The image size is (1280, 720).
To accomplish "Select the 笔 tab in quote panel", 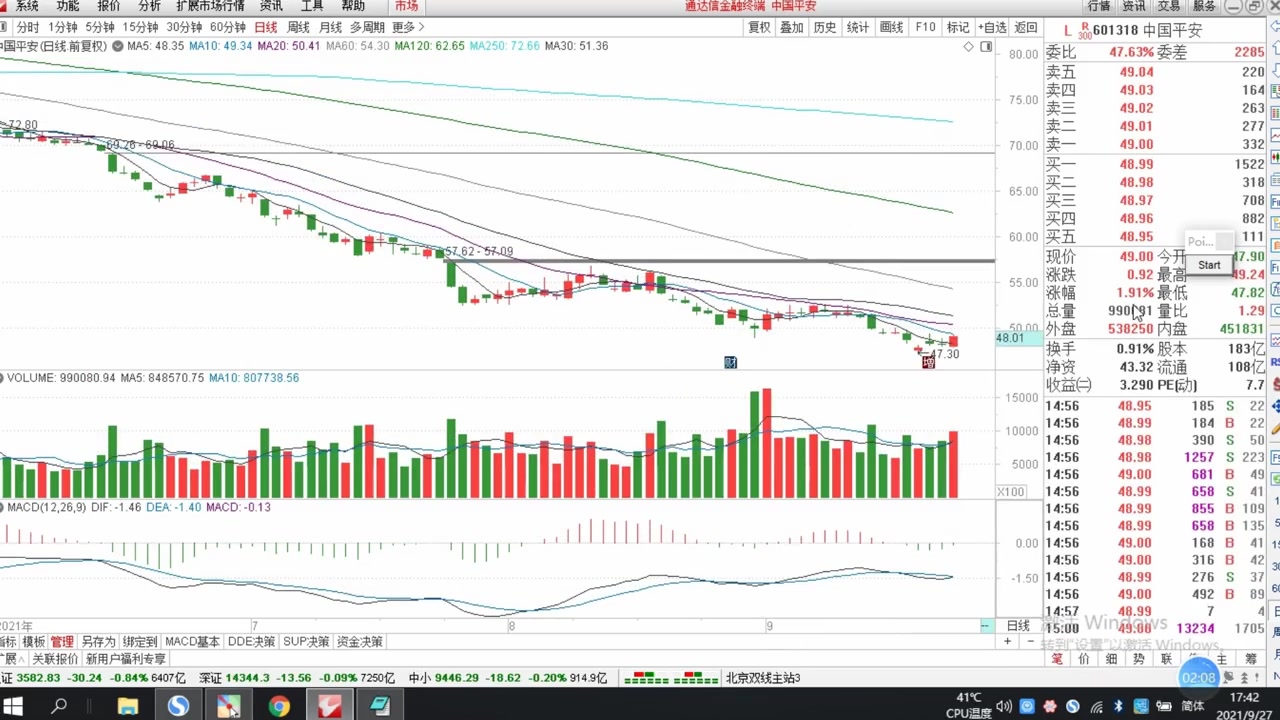I will pos(1057,659).
